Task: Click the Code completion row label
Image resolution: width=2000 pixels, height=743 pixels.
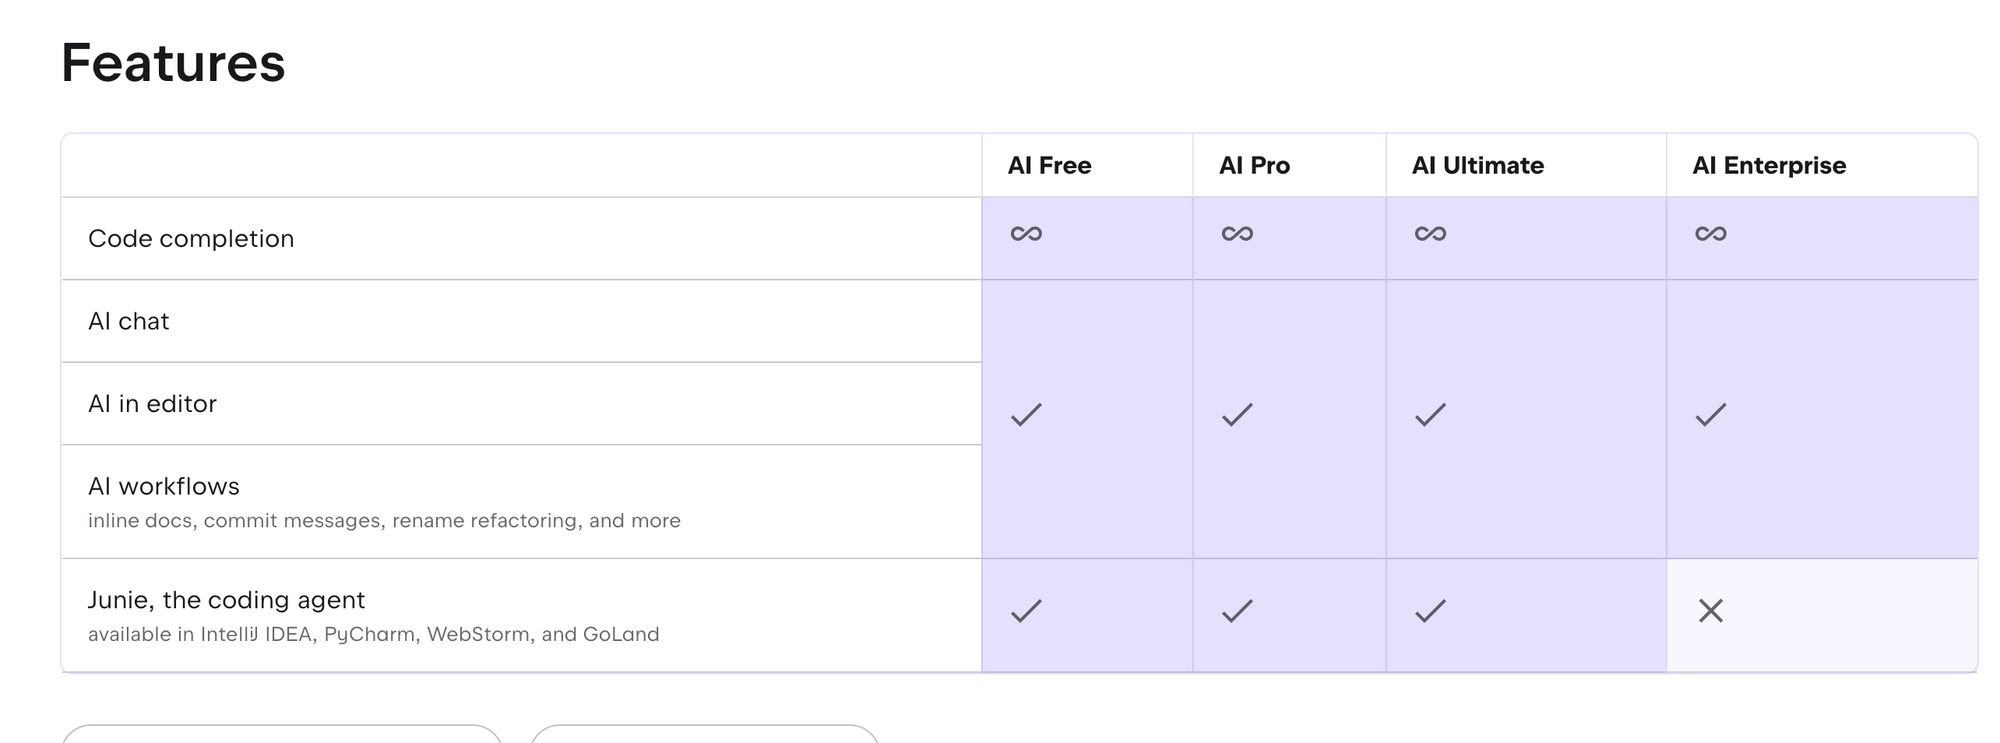Action: (191, 239)
